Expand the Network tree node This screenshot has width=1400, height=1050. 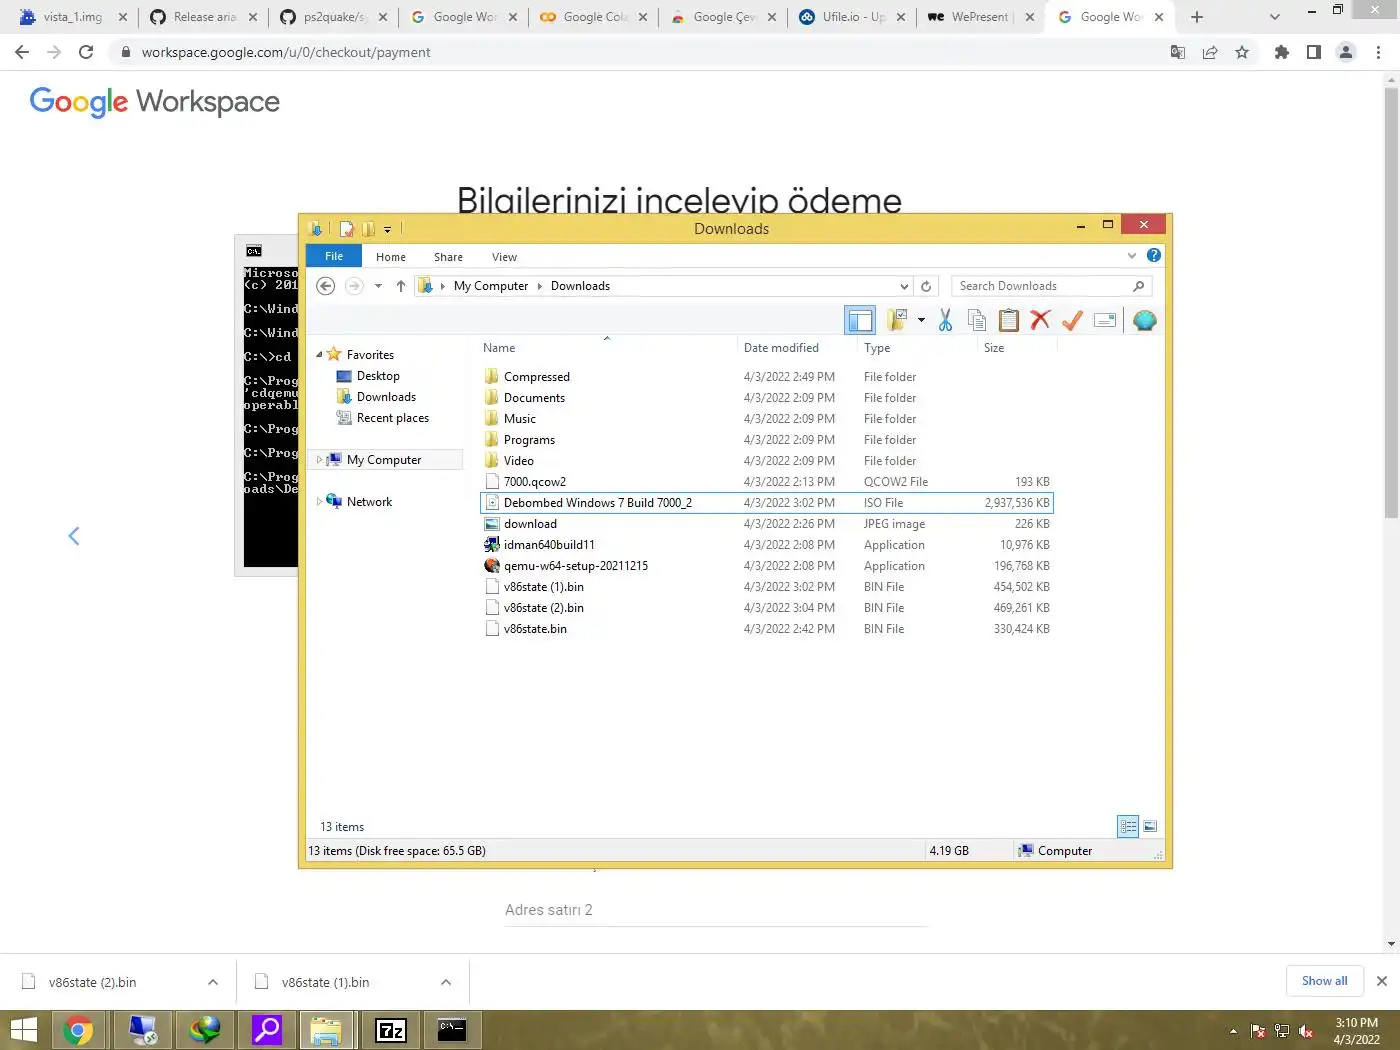[x=319, y=502]
